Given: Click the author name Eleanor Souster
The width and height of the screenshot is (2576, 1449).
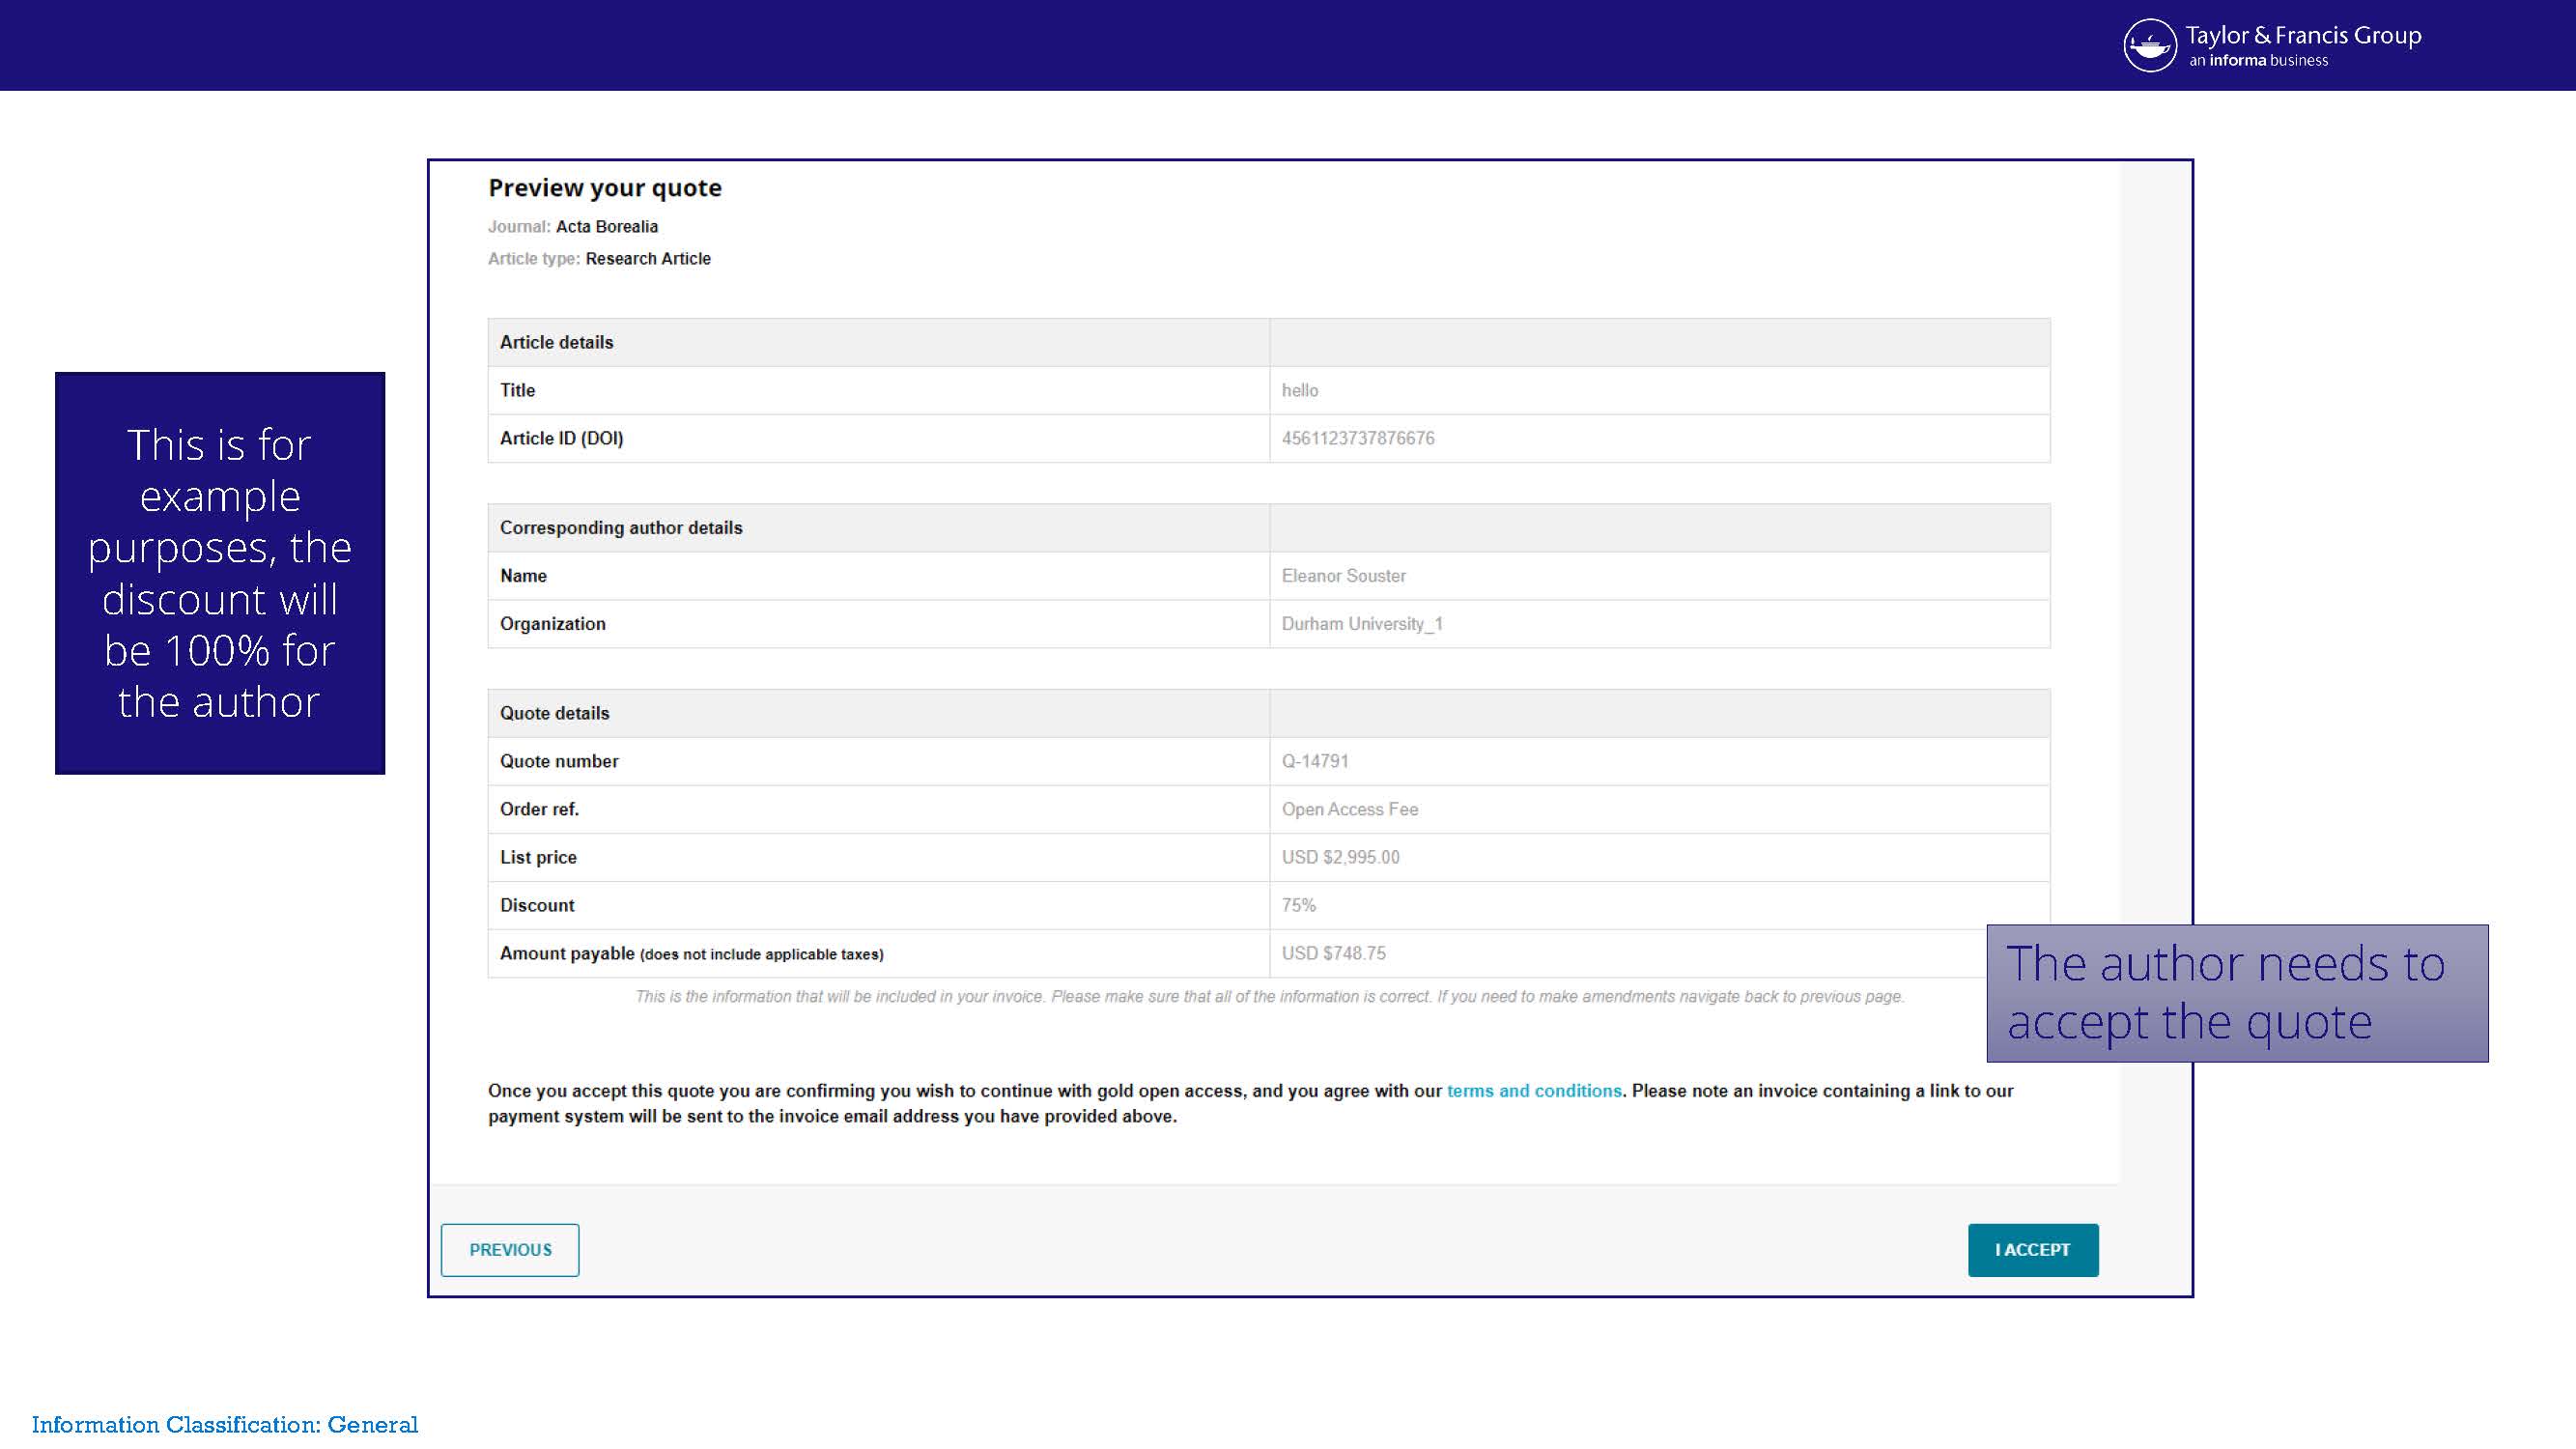Looking at the screenshot, I should coord(1343,576).
